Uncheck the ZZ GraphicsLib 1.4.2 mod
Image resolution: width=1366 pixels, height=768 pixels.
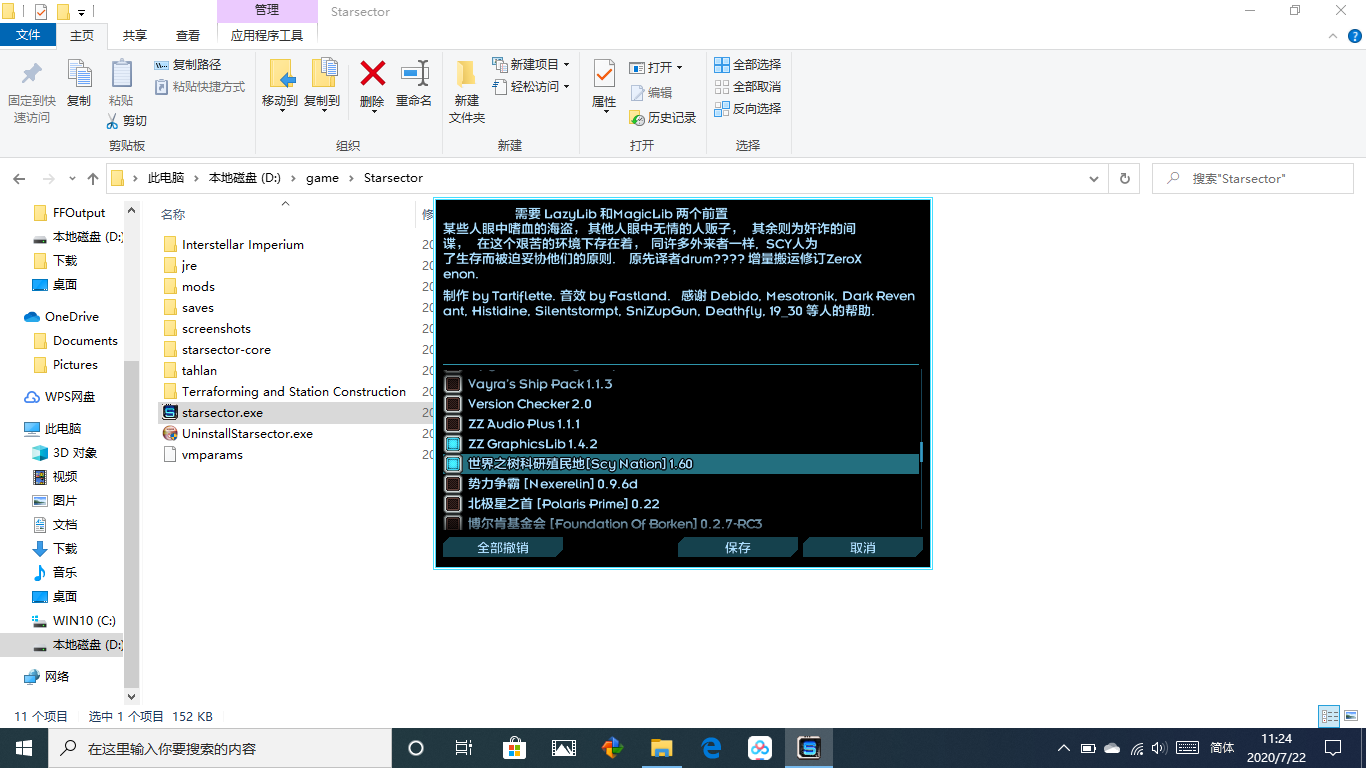pyautogui.click(x=453, y=444)
